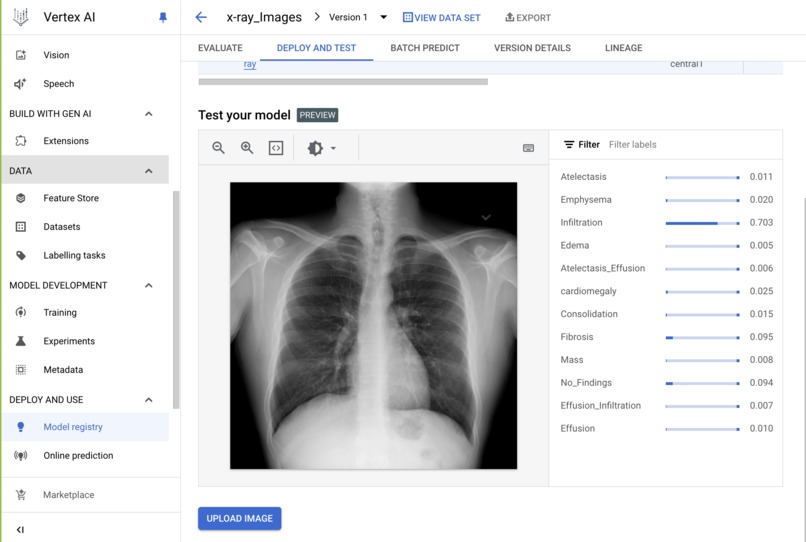
Task: Collapse the Model Development section
Action: [149, 285]
